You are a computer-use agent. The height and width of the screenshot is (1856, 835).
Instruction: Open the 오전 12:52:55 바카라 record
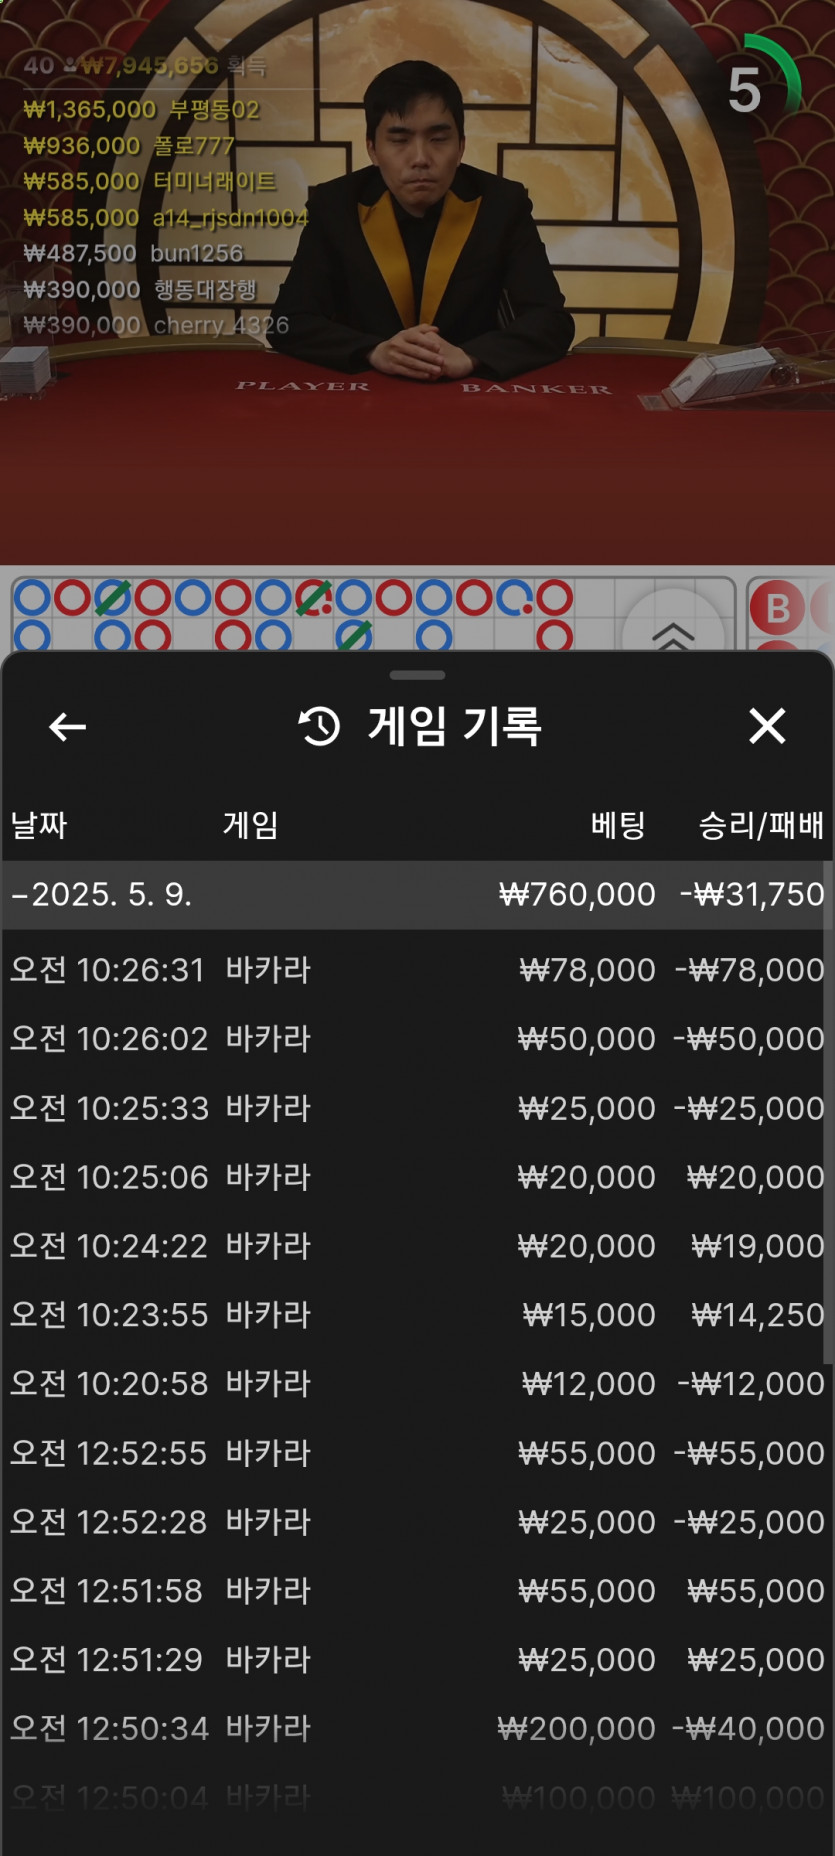(417, 1453)
